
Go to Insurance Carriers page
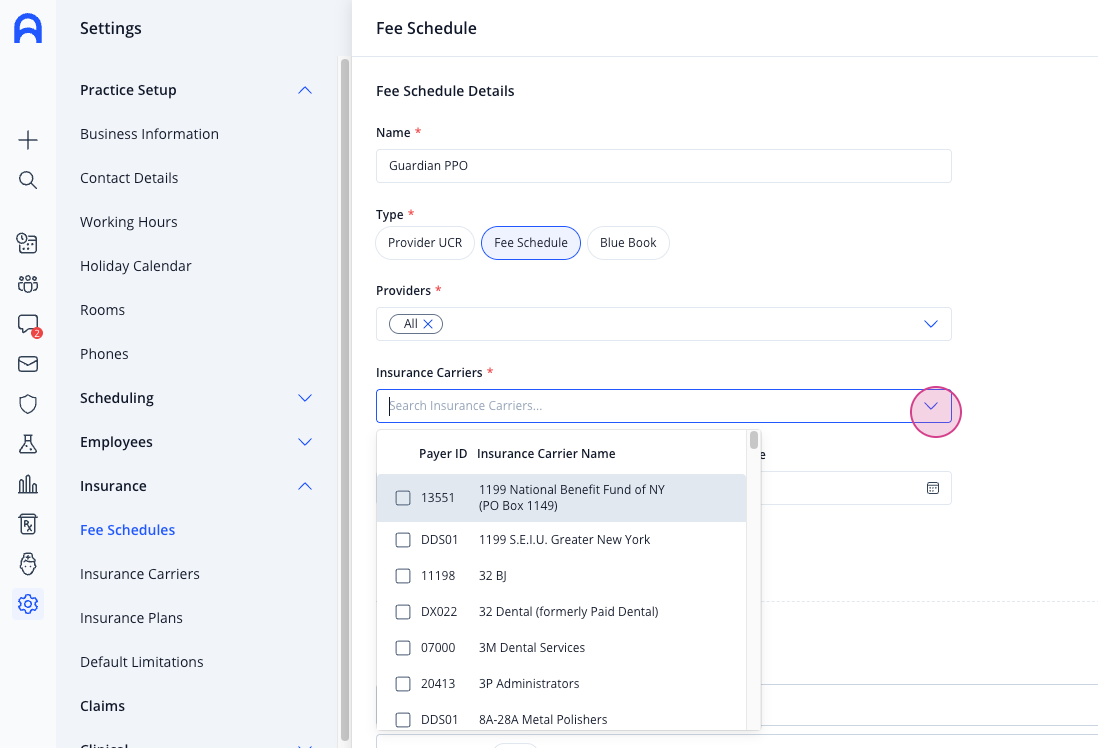pos(139,574)
